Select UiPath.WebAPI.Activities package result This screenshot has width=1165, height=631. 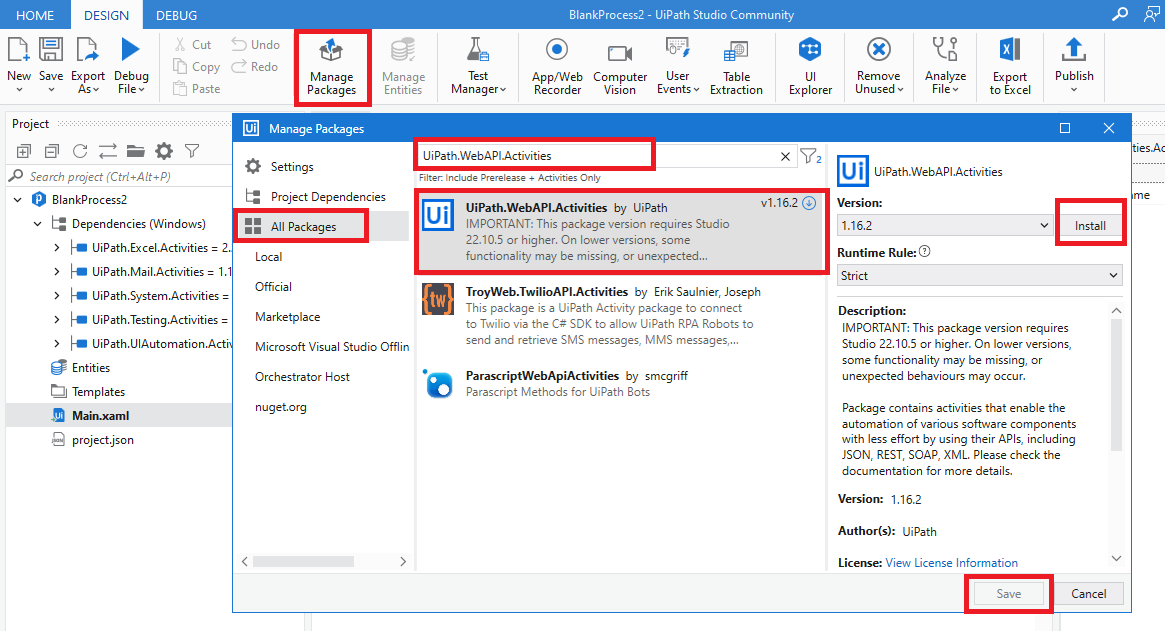tap(621, 231)
